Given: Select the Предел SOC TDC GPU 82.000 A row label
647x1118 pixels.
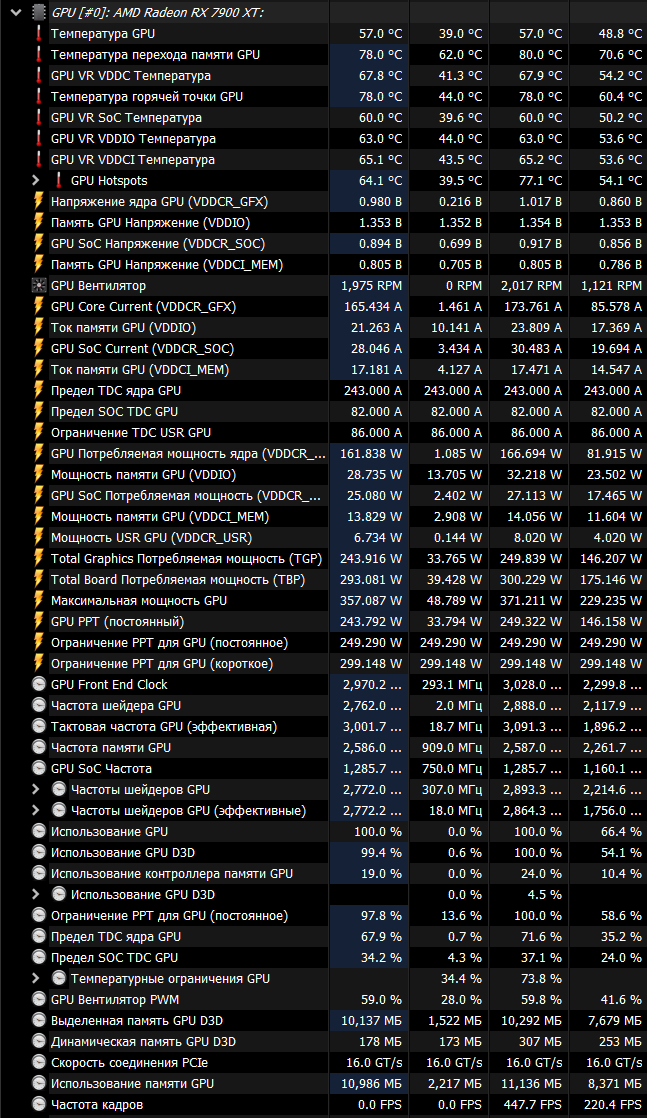Looking at the screenshot, I should coord(115,411).
